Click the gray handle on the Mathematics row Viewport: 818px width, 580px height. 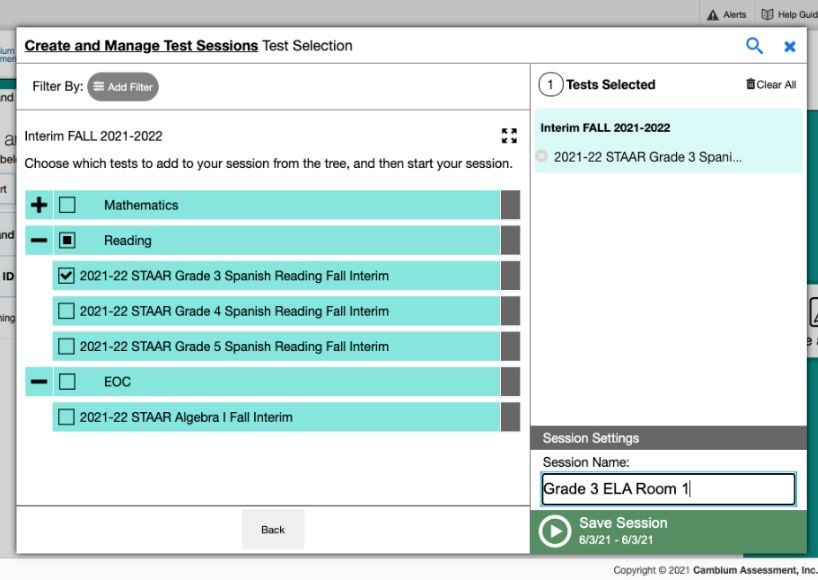click(x=510, y=205)
